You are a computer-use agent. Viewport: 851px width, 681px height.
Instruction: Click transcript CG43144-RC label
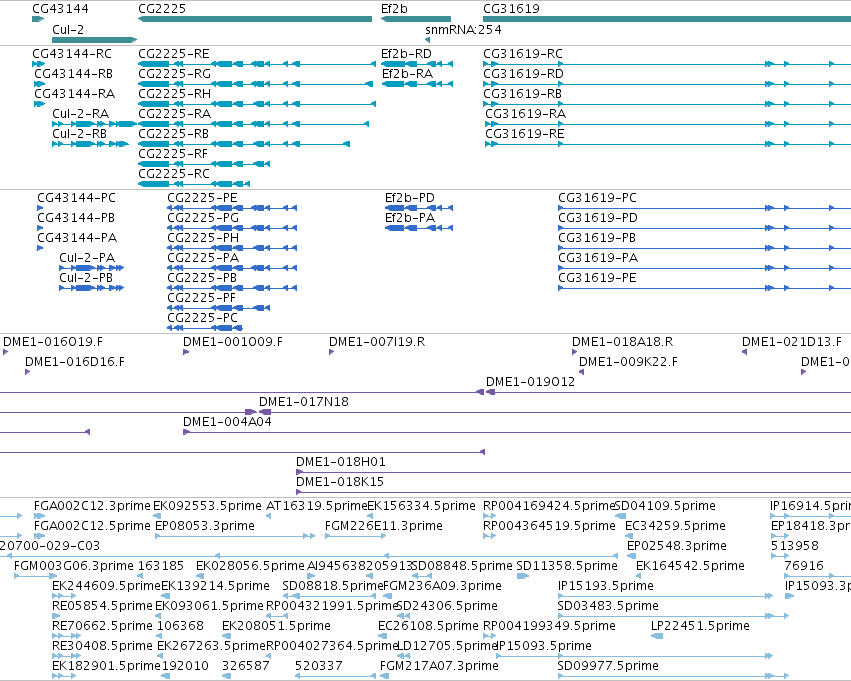[x=72, y=54]
